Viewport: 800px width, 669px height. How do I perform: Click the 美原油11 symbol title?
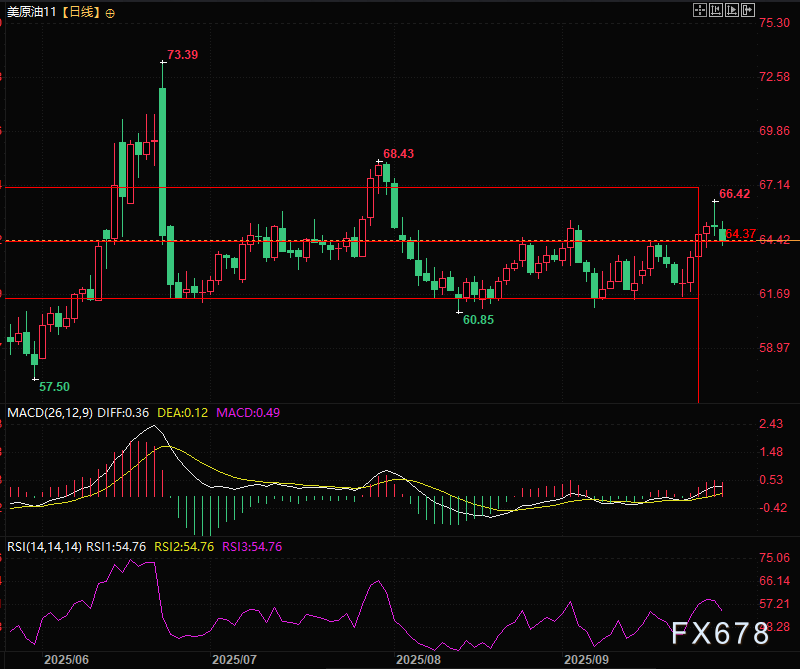pos(31,13)
